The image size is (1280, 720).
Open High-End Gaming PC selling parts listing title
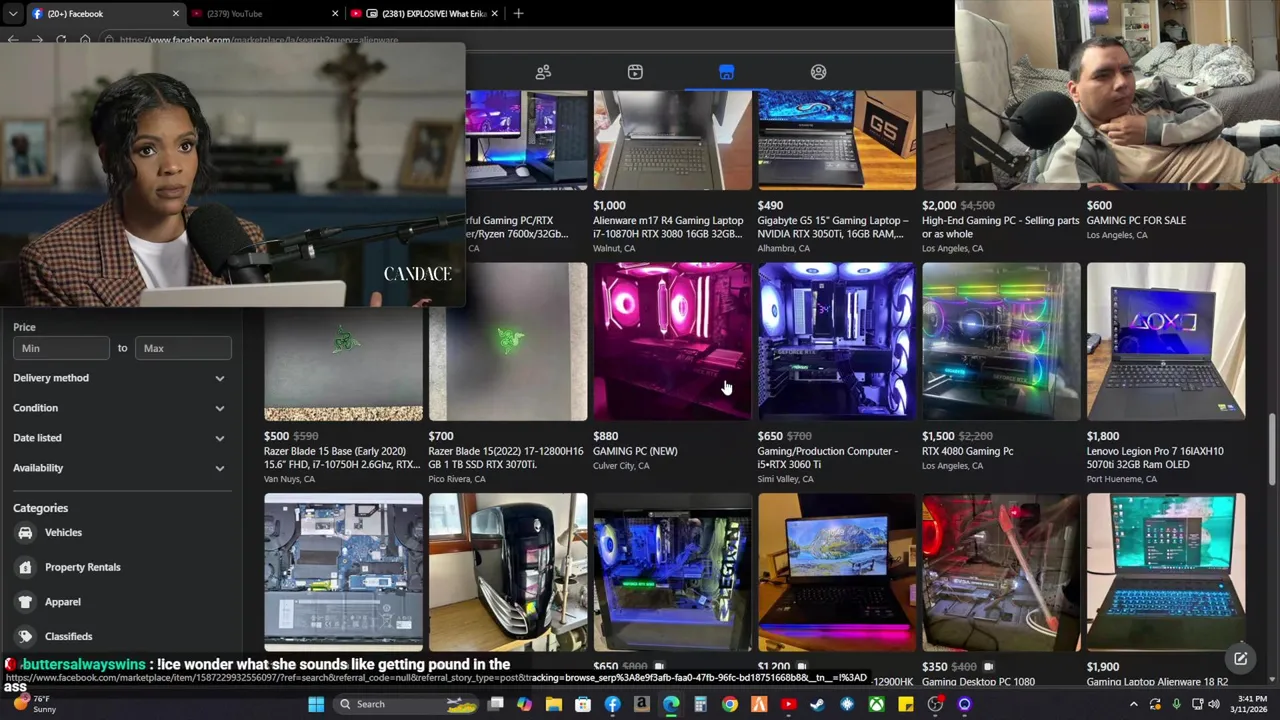click(1000, 227)
